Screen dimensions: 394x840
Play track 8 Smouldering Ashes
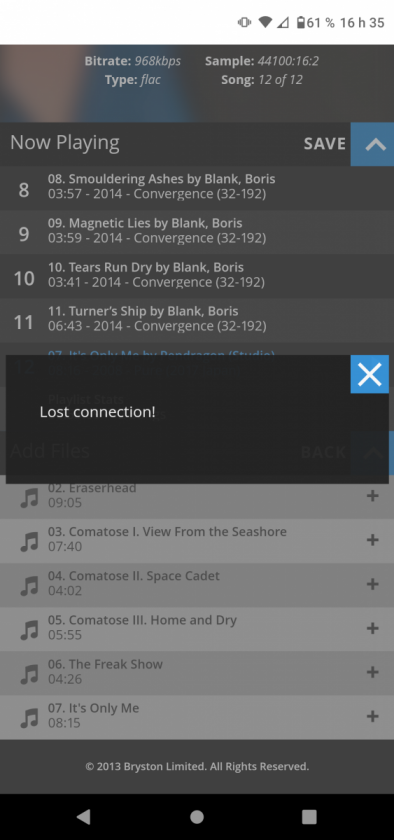[197, 188]
